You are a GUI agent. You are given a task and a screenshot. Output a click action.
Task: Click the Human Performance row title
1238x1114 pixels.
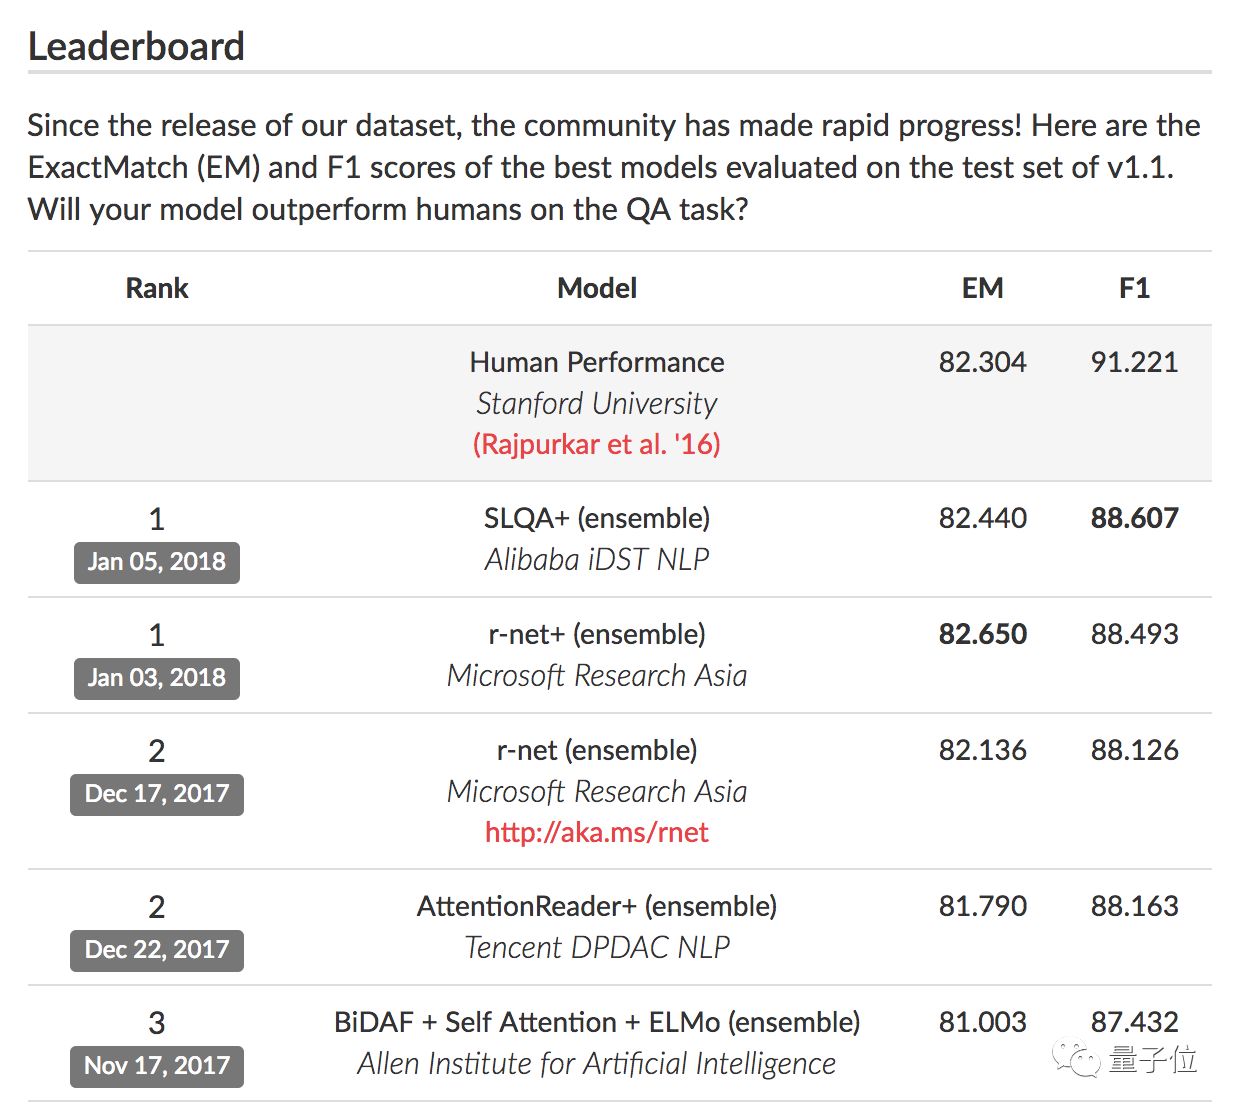point(596,362)
